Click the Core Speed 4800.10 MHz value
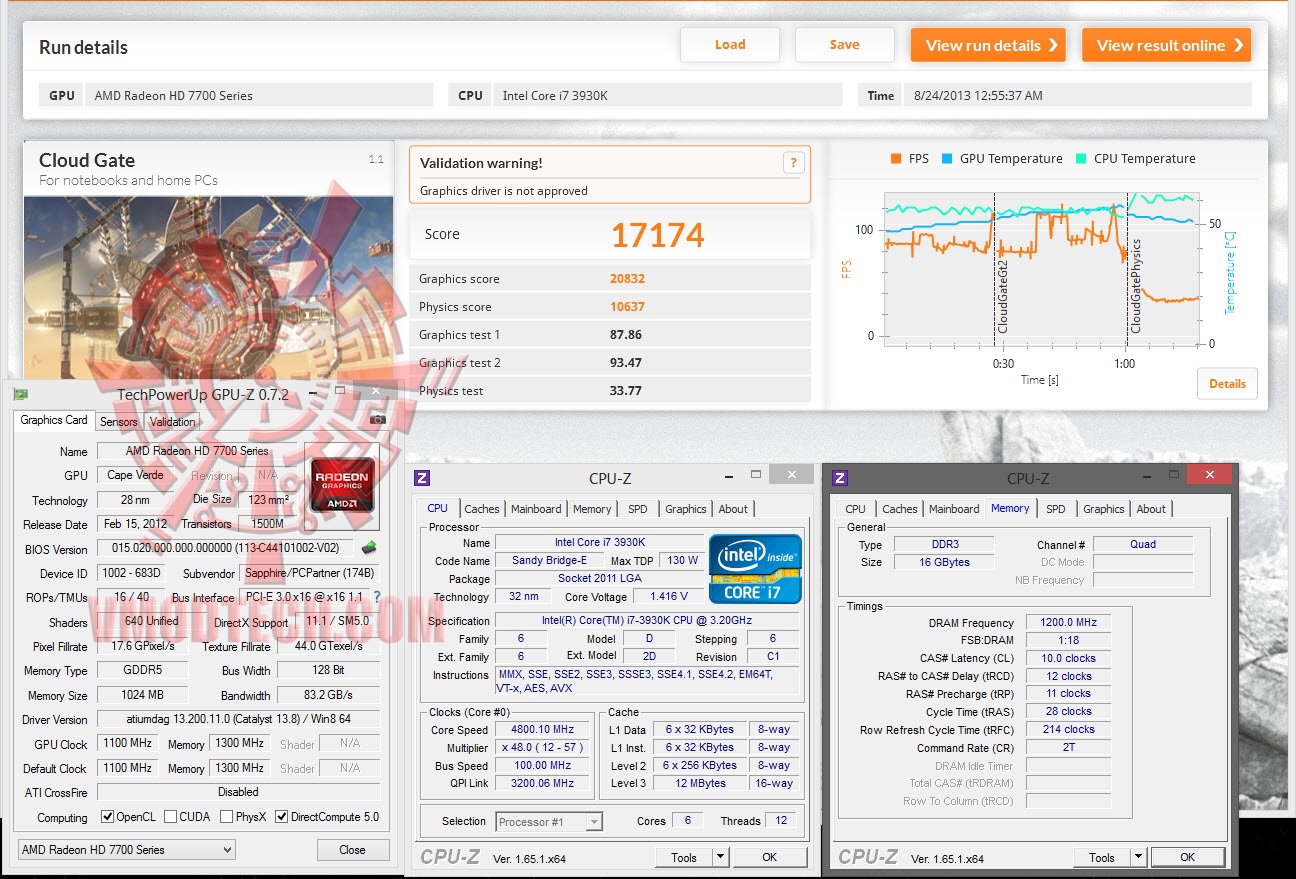The height and width of the screenshot is (879, 1296). coord(542,730)
